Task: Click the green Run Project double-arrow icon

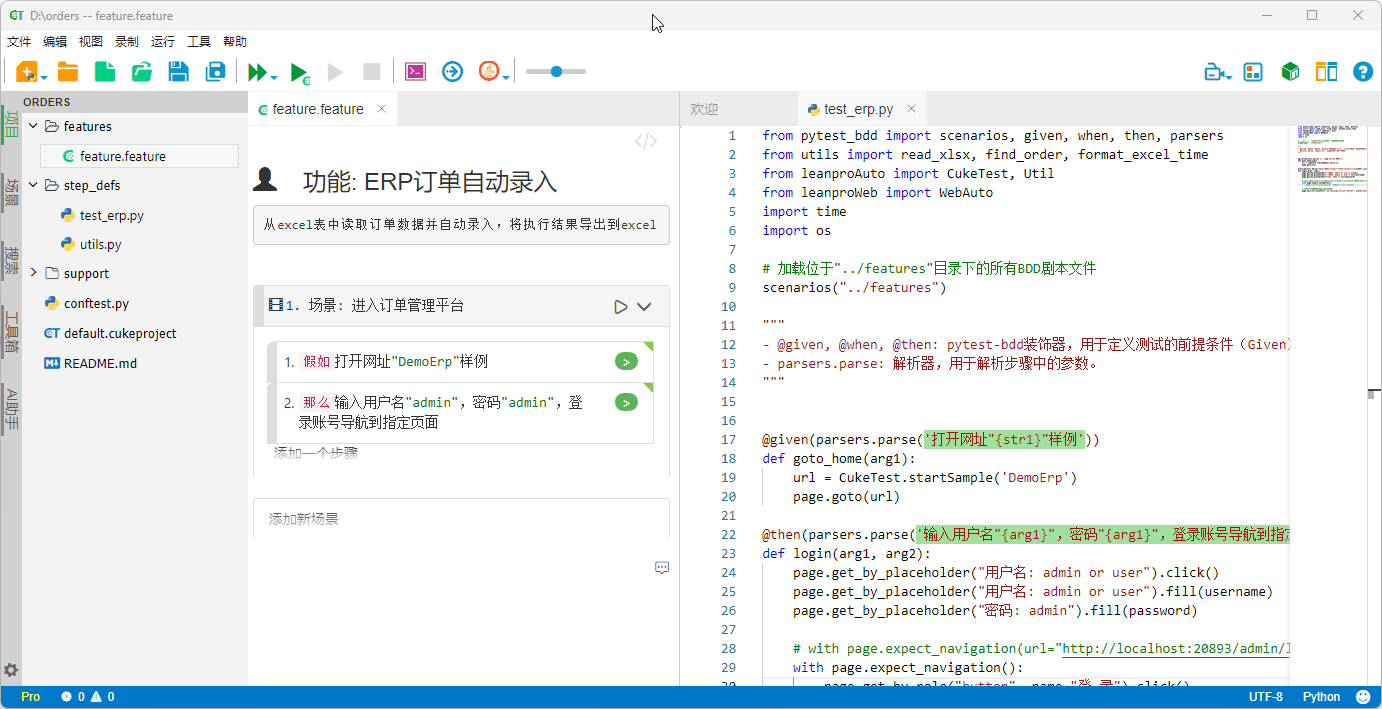Action: pyautogui.click(x=258, y=72)
